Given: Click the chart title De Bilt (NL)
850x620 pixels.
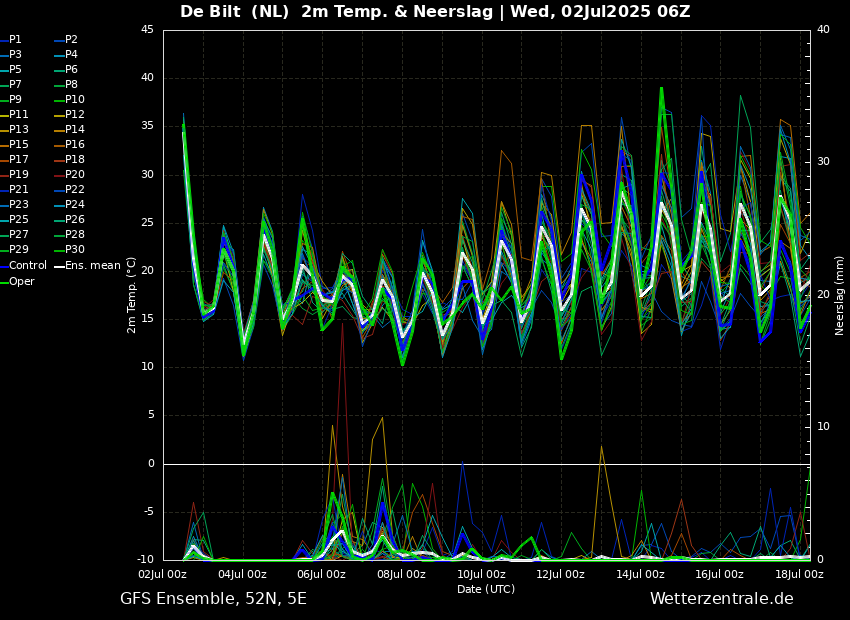Looking at the screenshot, I should coord(235,12).
